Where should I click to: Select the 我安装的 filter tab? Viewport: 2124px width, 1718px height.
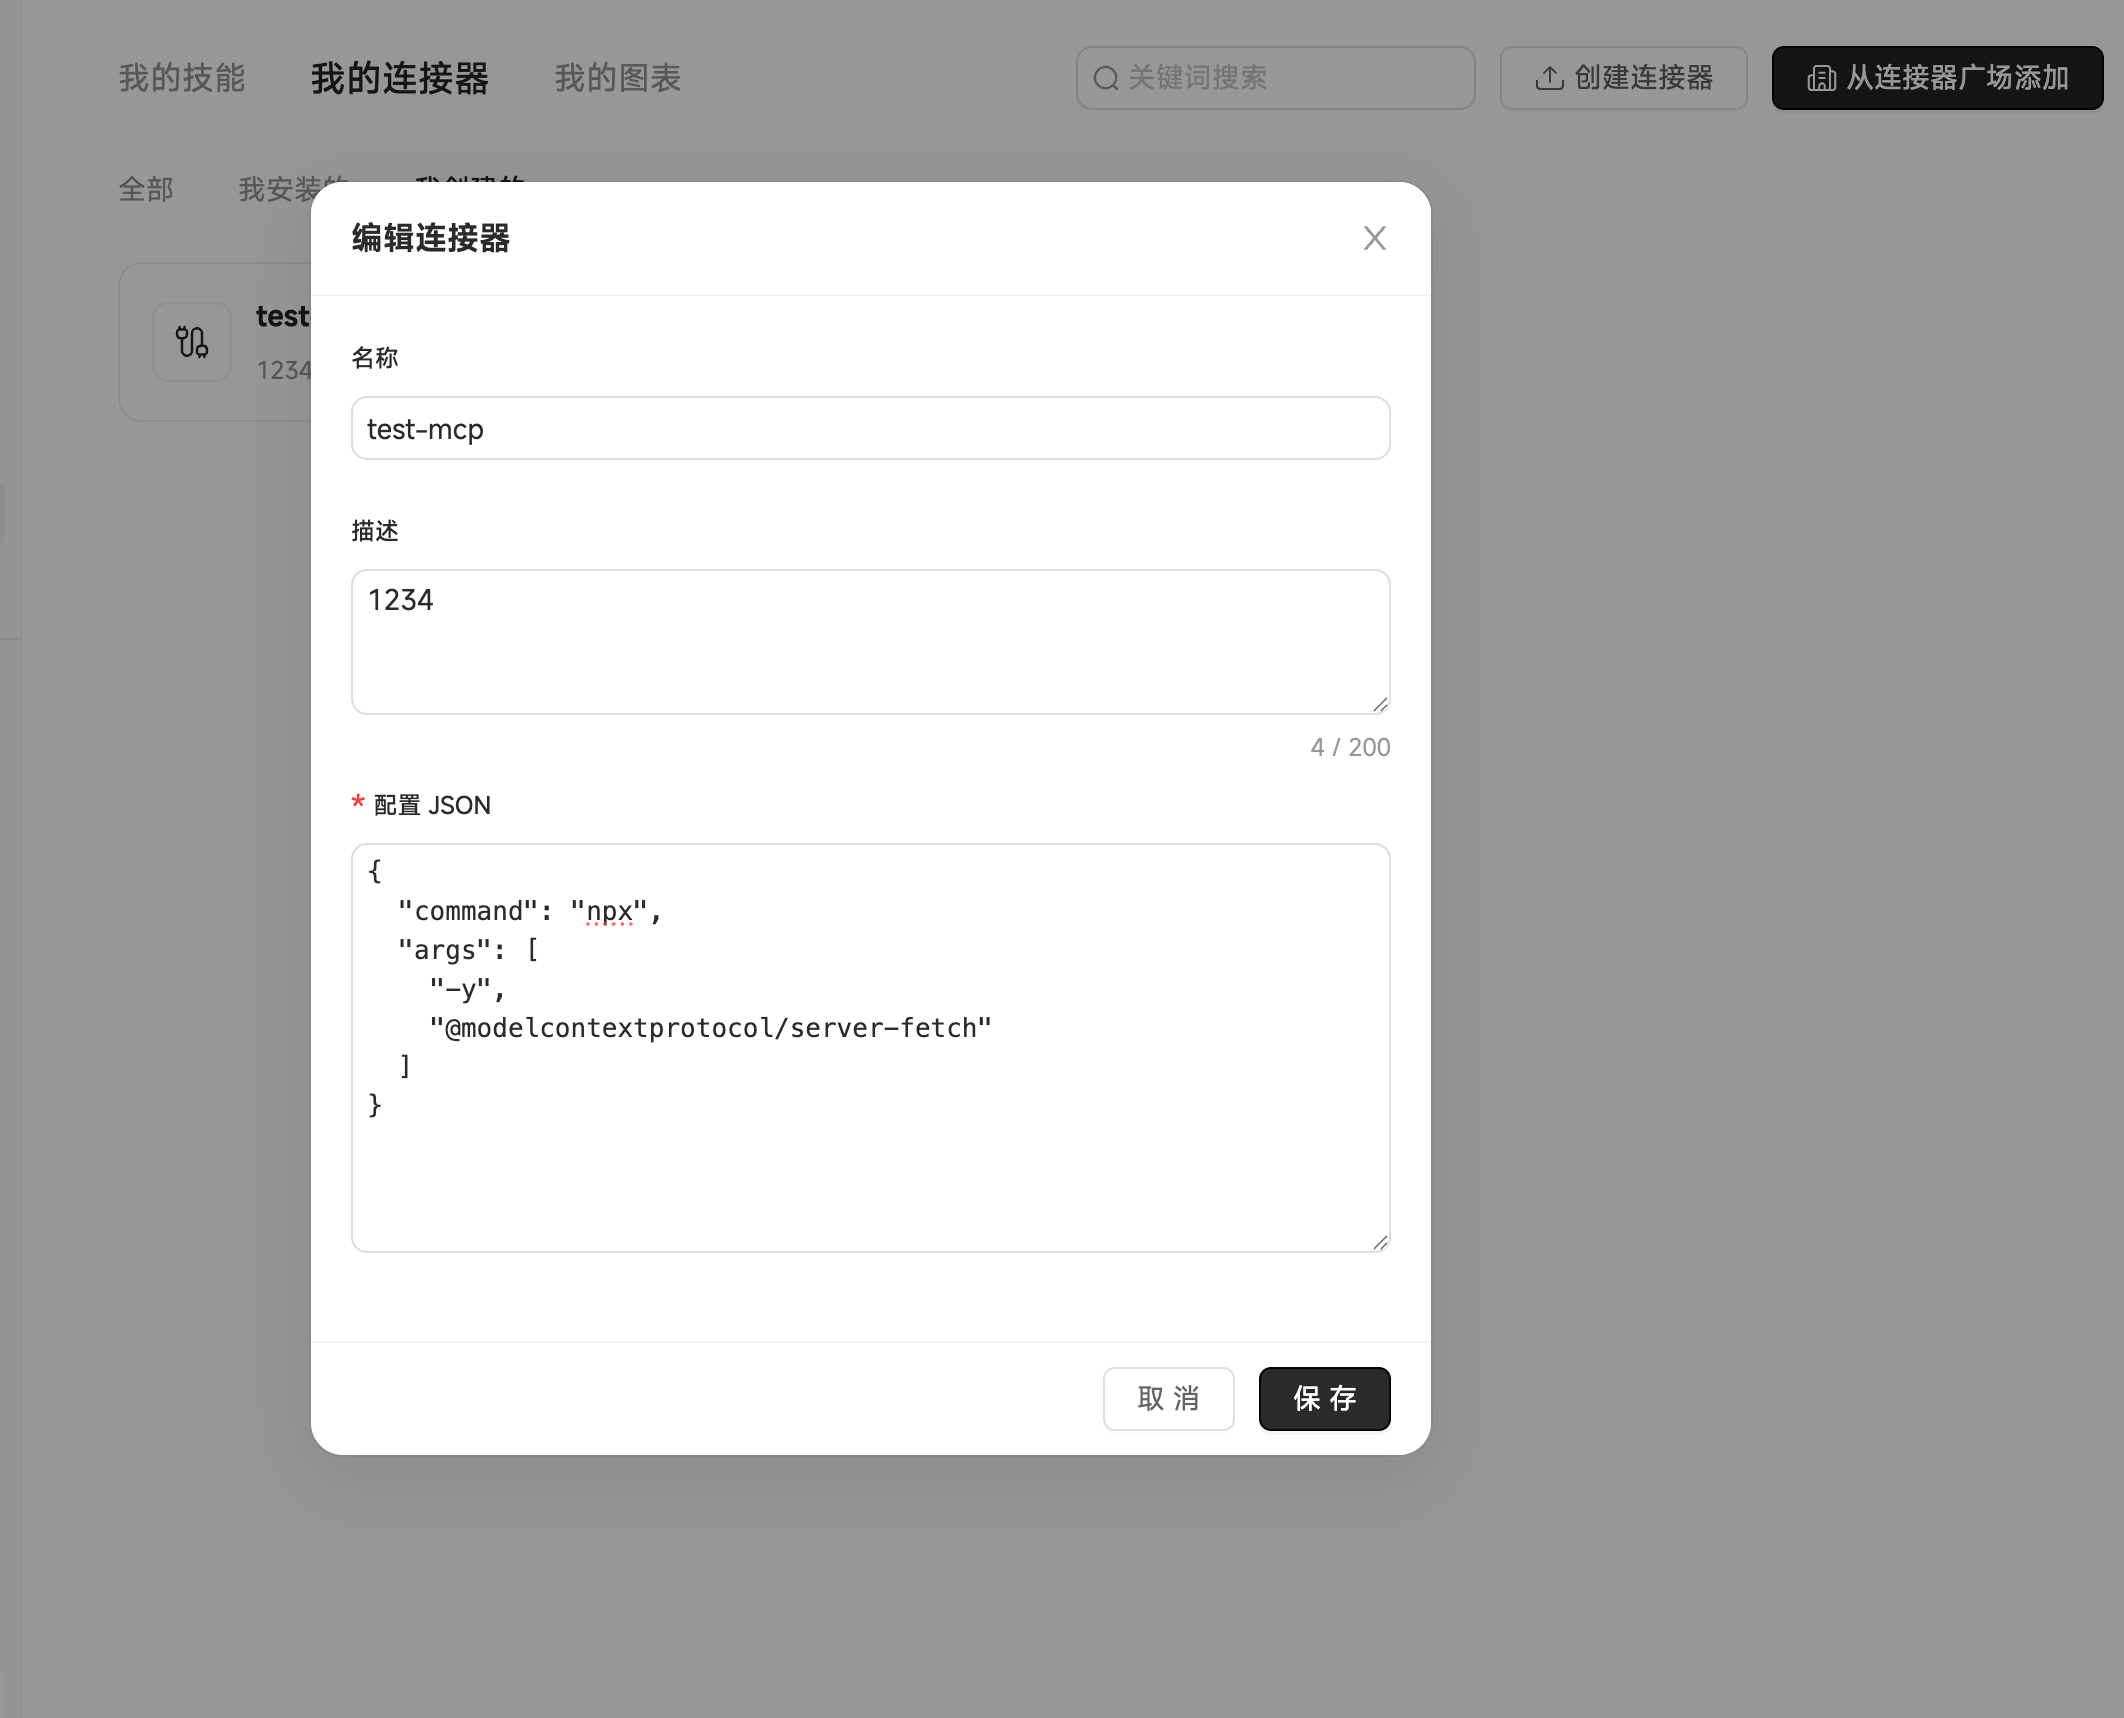292,189
